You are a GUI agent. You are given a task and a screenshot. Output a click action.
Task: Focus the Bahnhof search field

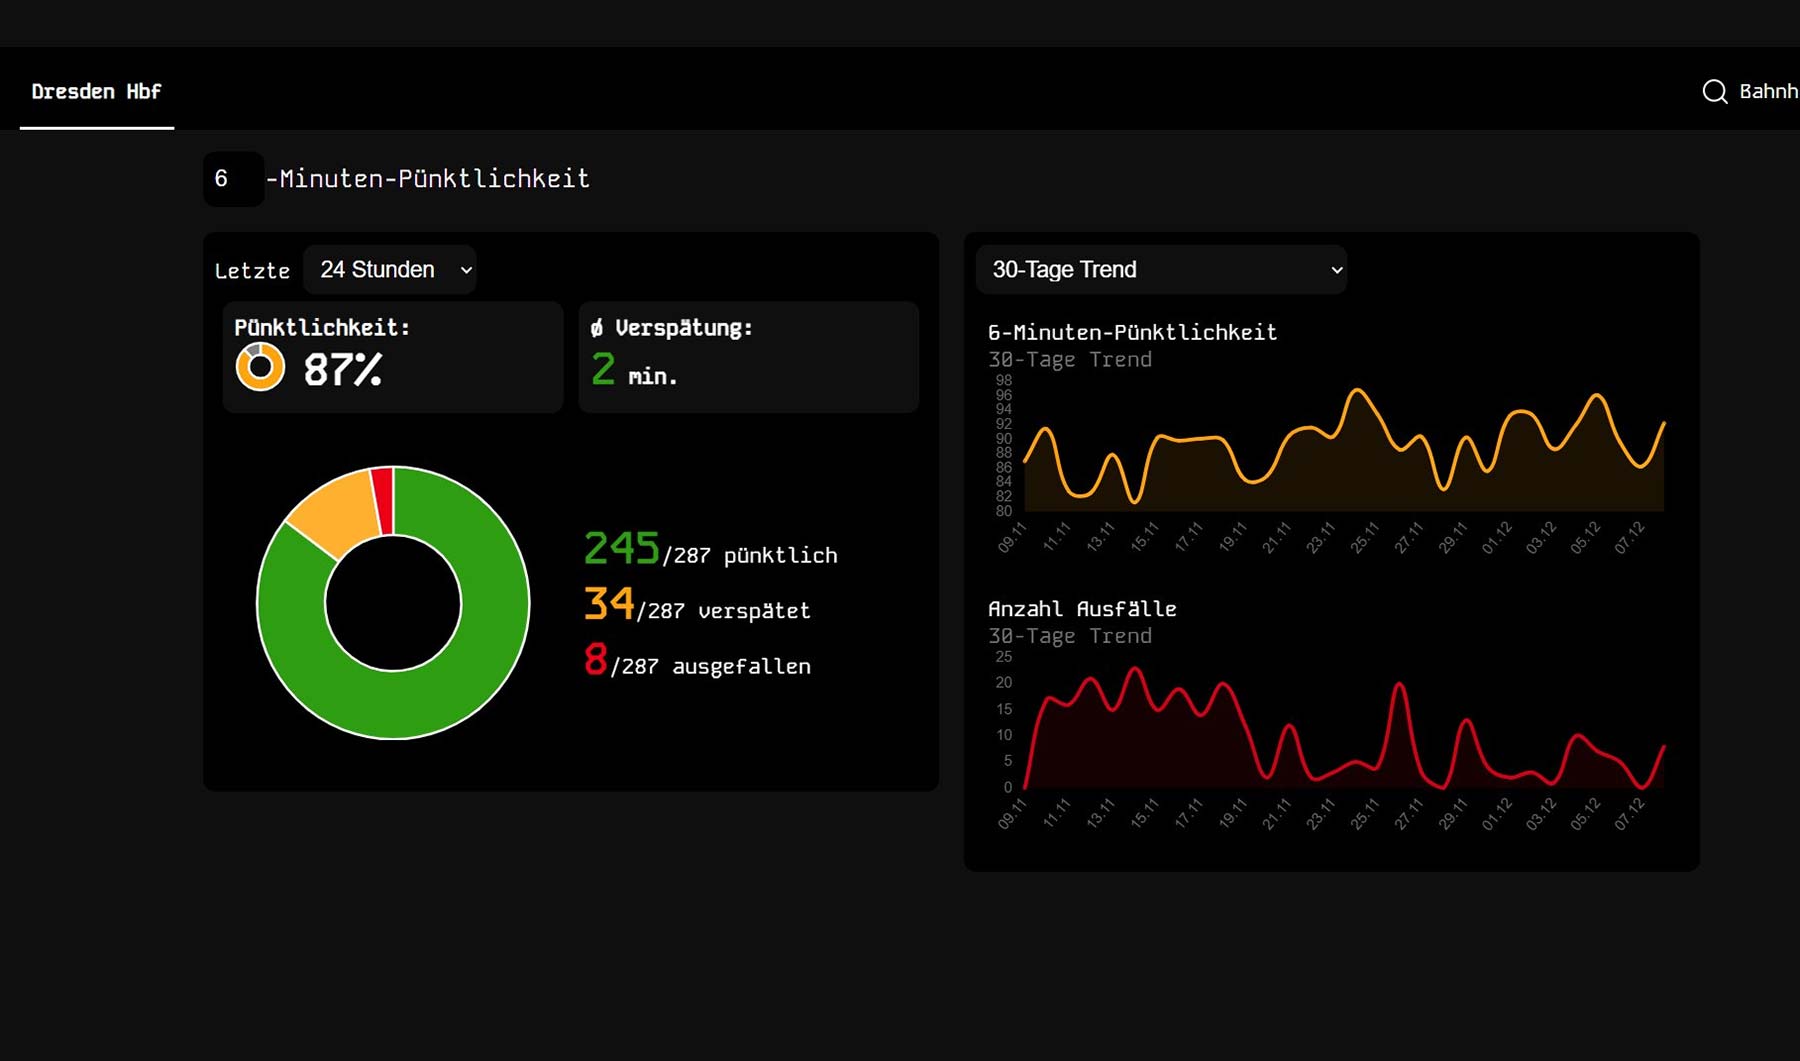(x=1766, y=92)
